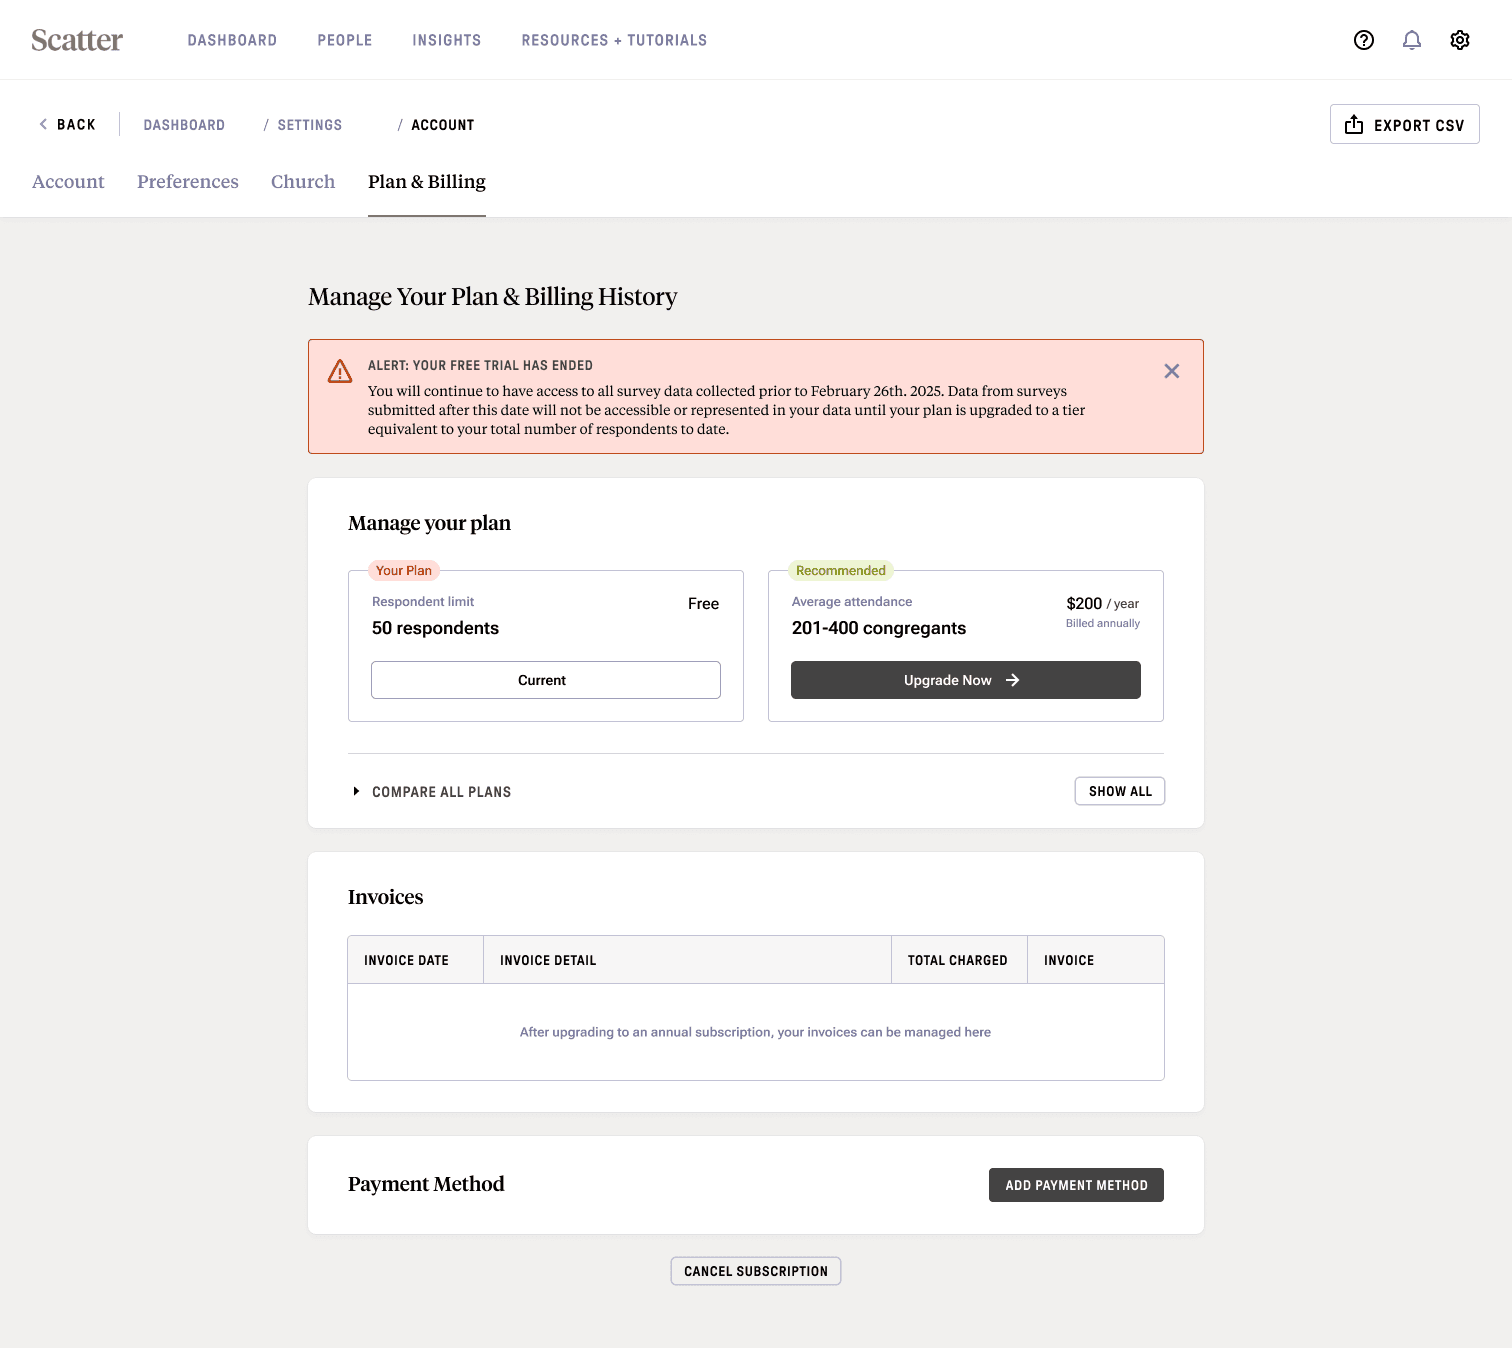Go to People in top navigation
Screen dimensions: 1512x1348
click(345, 40)
